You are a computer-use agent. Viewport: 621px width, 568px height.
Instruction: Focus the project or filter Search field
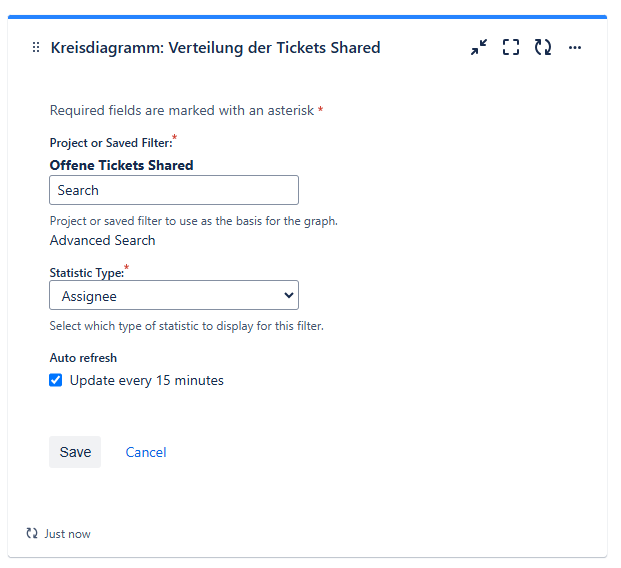pyautogui.click(x=174, y=190)
